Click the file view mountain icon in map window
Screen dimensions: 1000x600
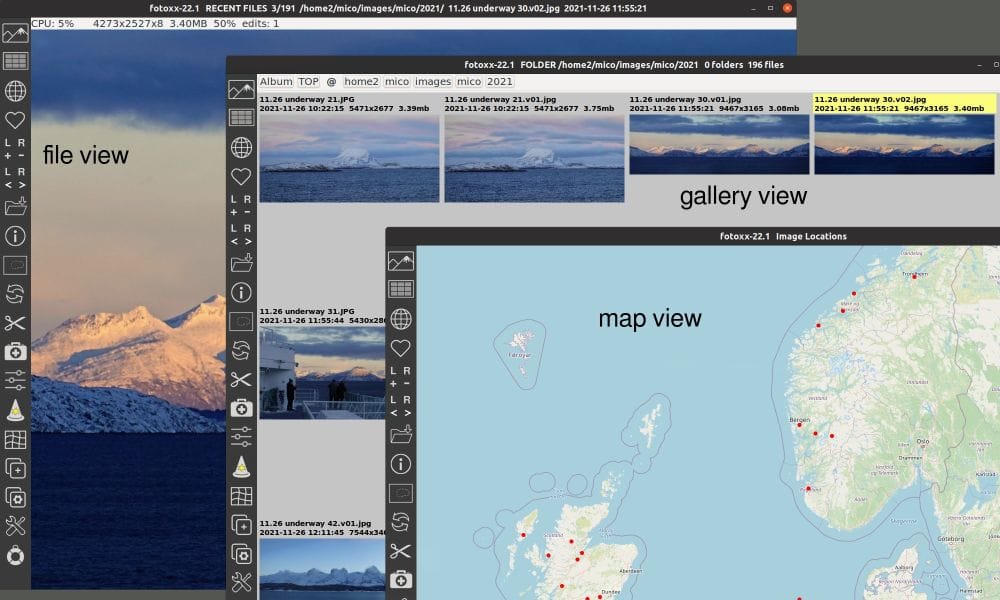pos(401,261)
